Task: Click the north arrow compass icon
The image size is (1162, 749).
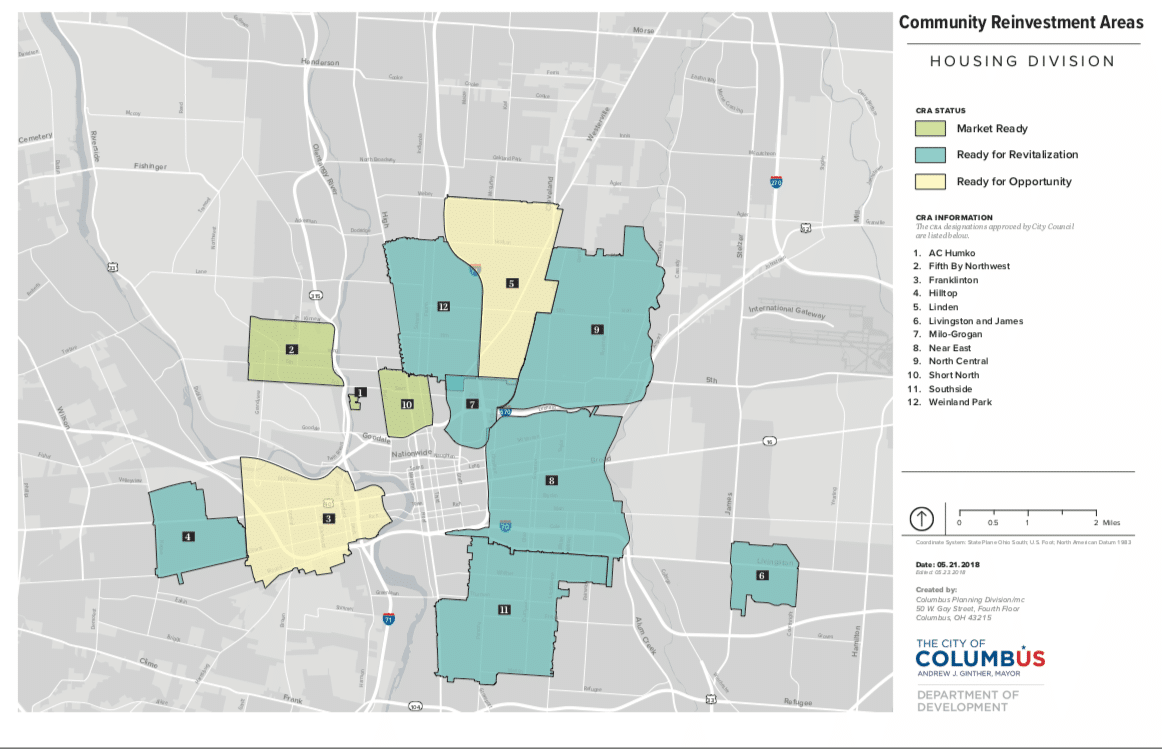Action: point(921,519)
